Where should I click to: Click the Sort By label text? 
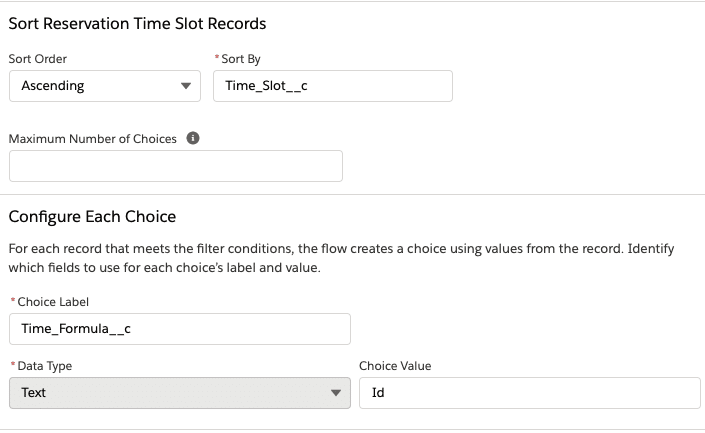[241, 59]
